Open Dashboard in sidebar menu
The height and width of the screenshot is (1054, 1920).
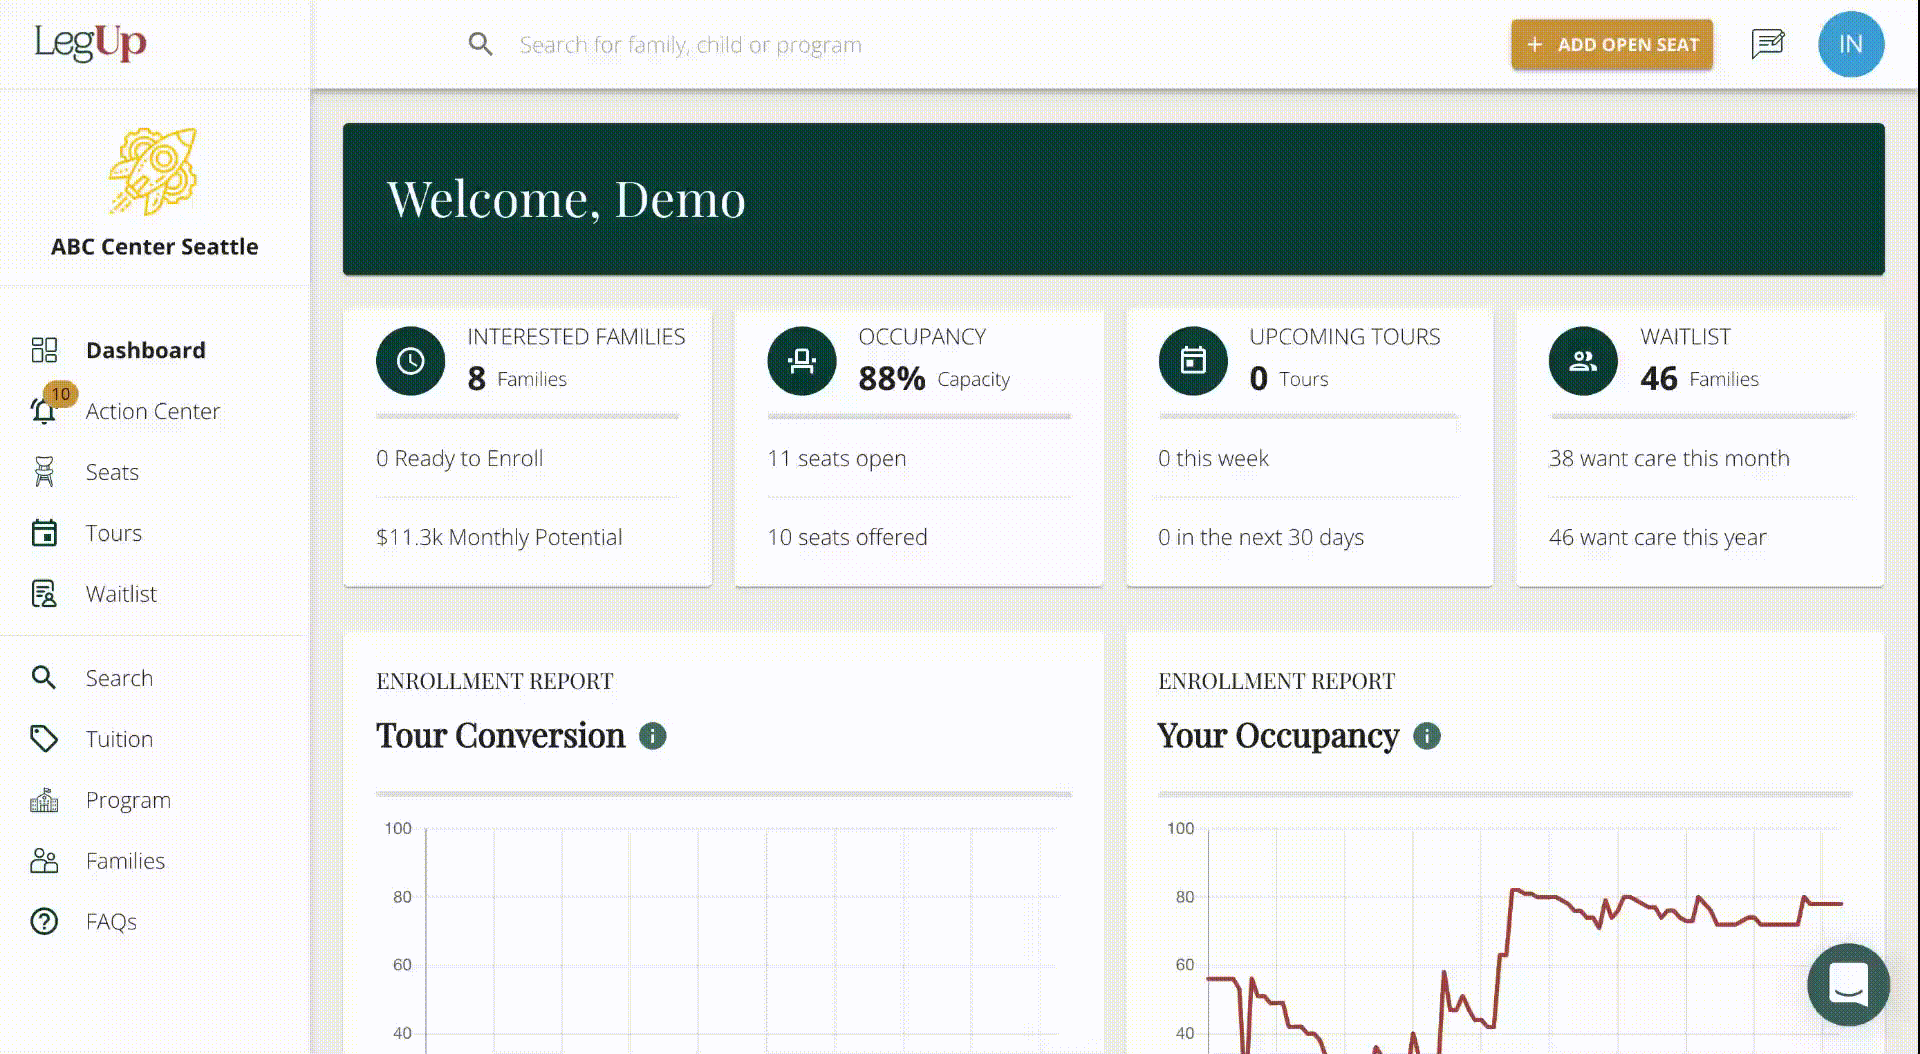point(146,350)
